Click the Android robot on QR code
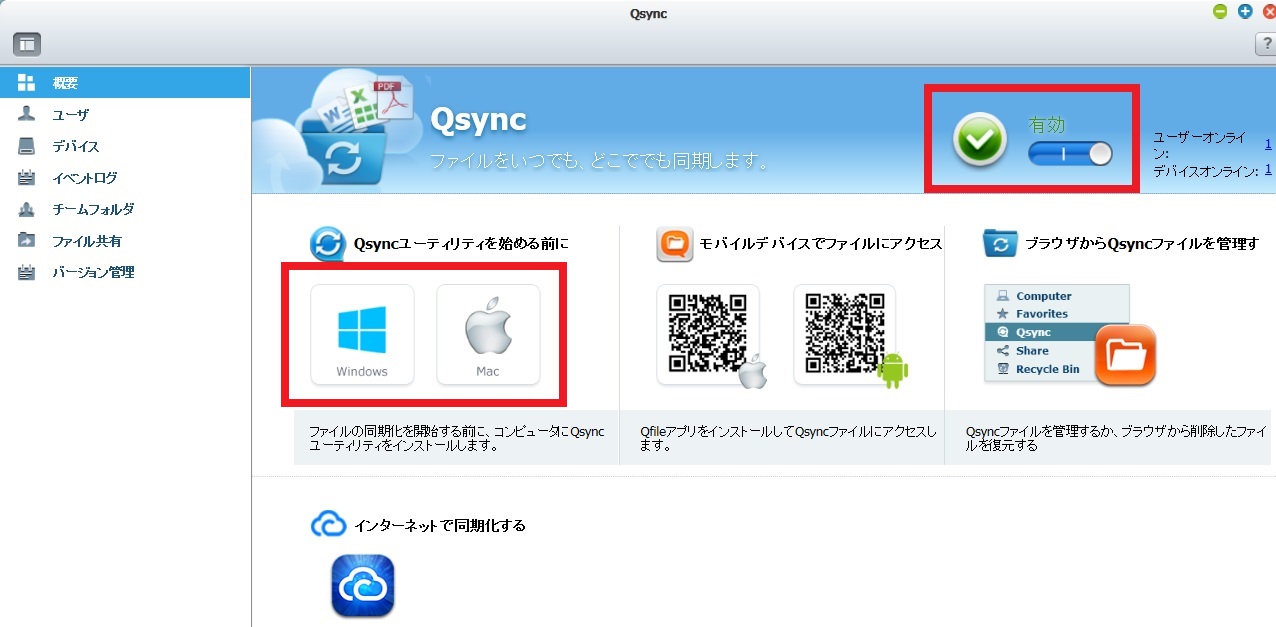Image resolution: width=1276 pixels, height=627 pixels. [891, 371]
